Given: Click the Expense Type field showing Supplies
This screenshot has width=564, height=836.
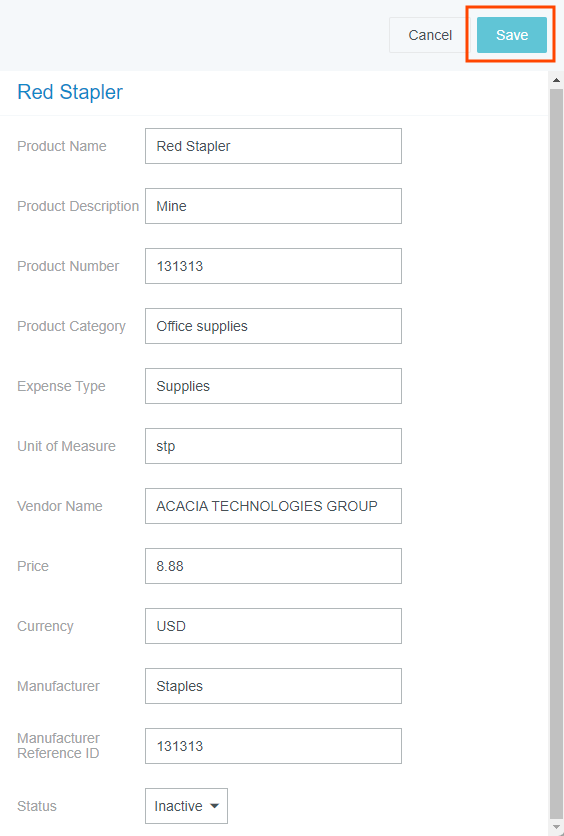Looking at the screenshot, I should tap(273, 386).
